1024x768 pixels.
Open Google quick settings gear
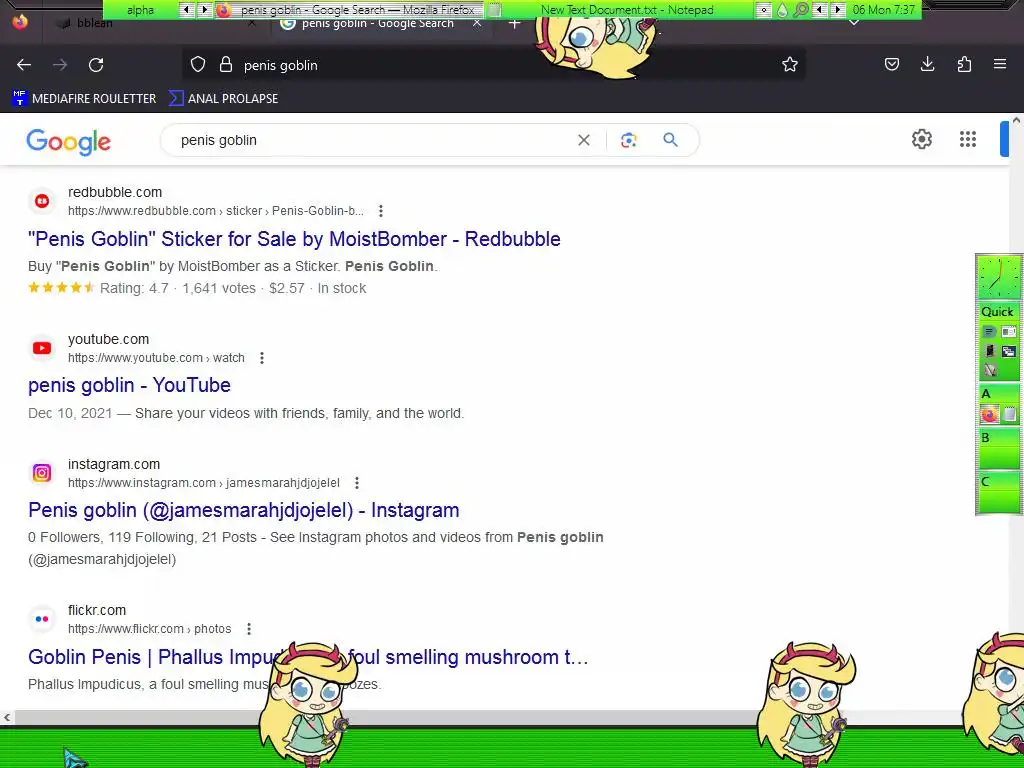click(921, 139)
